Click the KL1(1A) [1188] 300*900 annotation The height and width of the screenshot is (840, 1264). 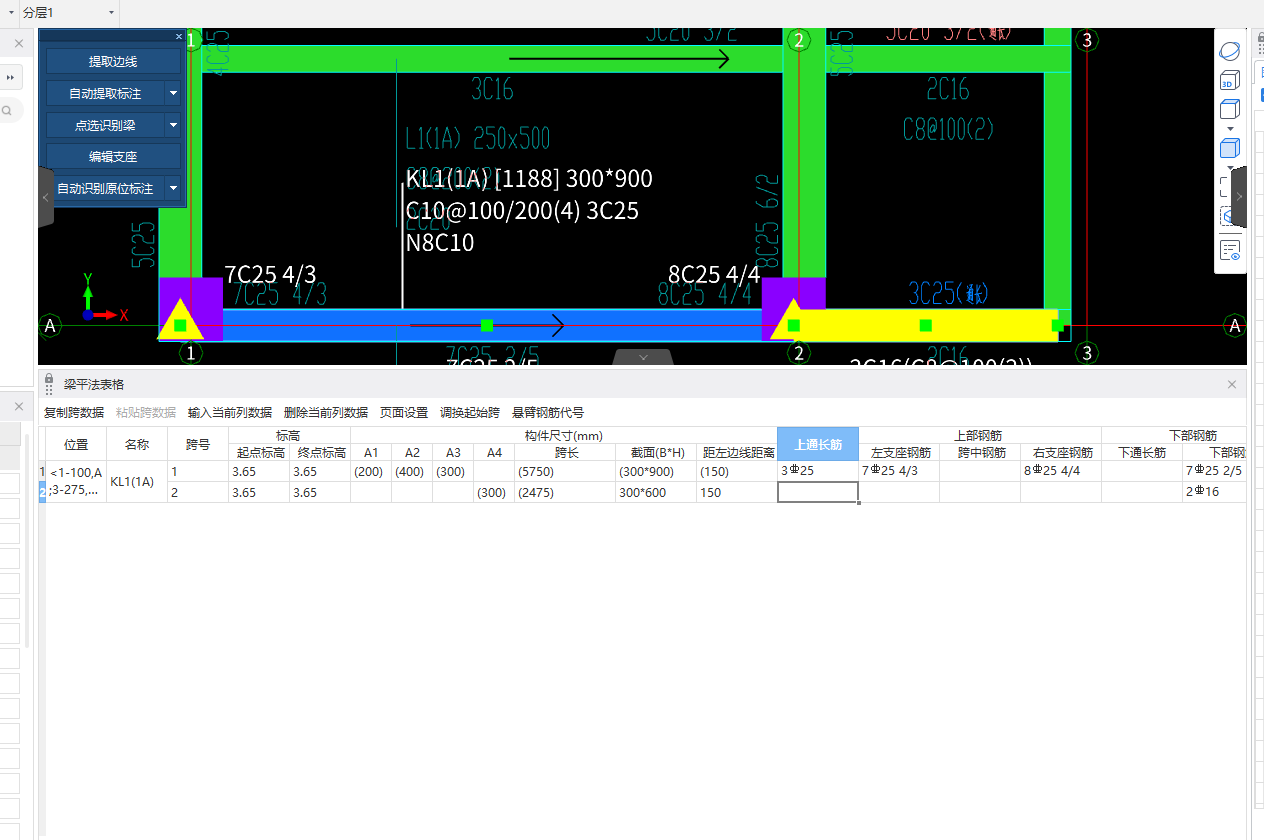click(529, 179)
